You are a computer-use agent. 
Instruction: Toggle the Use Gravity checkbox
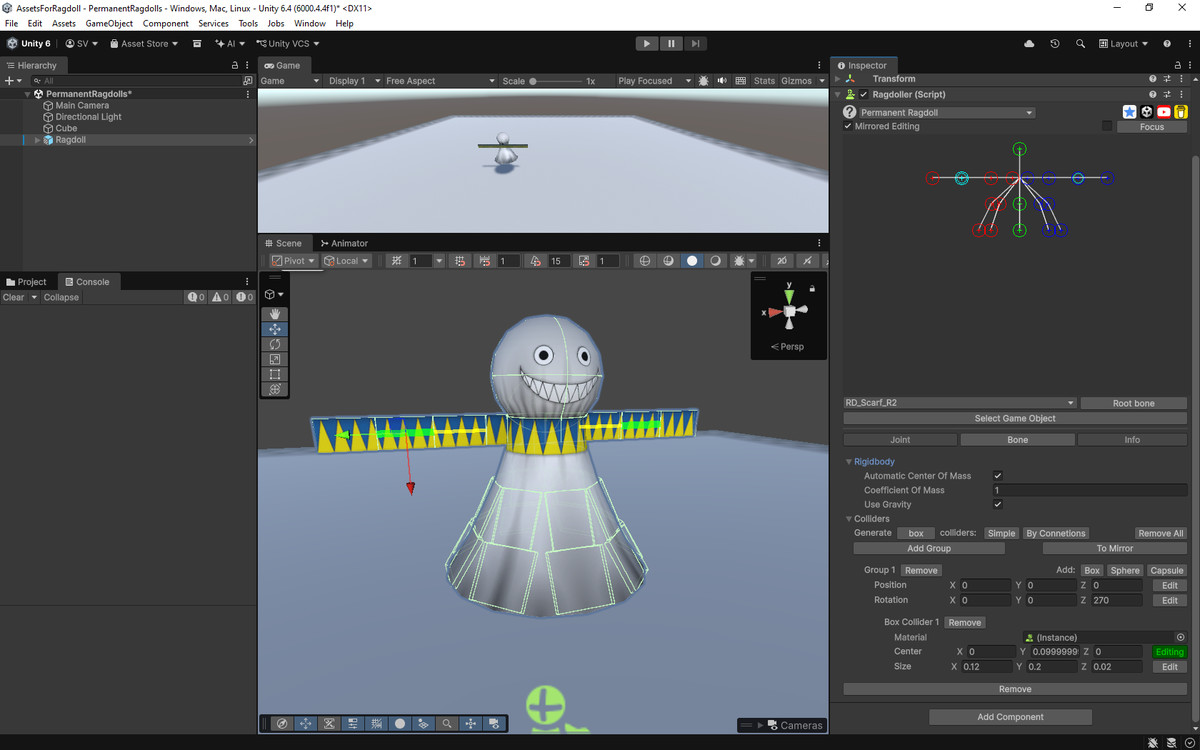(998, 505)
